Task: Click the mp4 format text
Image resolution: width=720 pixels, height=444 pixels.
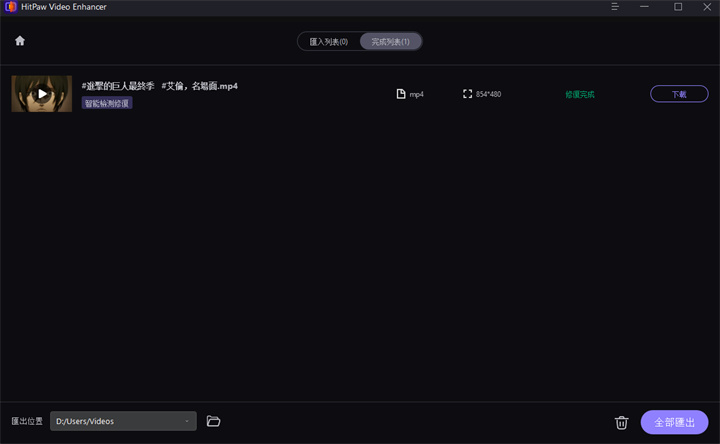Action: pos(416,95)
